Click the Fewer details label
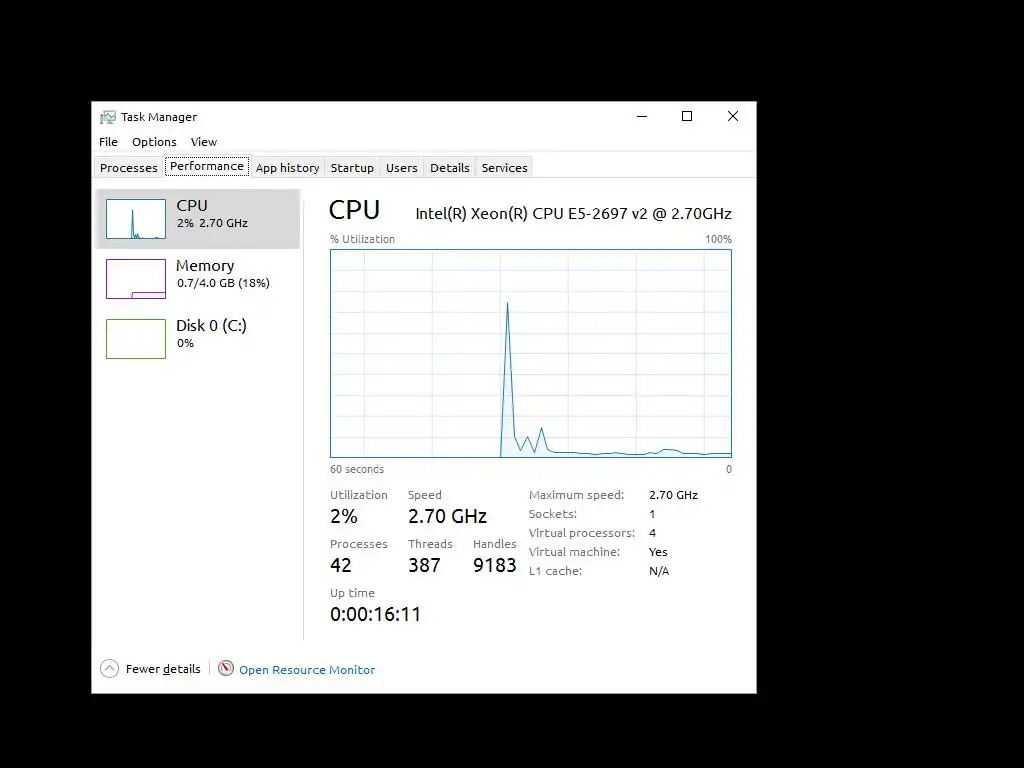The width and height of the screenshot is (1024, 768). (x=163, y=669)
